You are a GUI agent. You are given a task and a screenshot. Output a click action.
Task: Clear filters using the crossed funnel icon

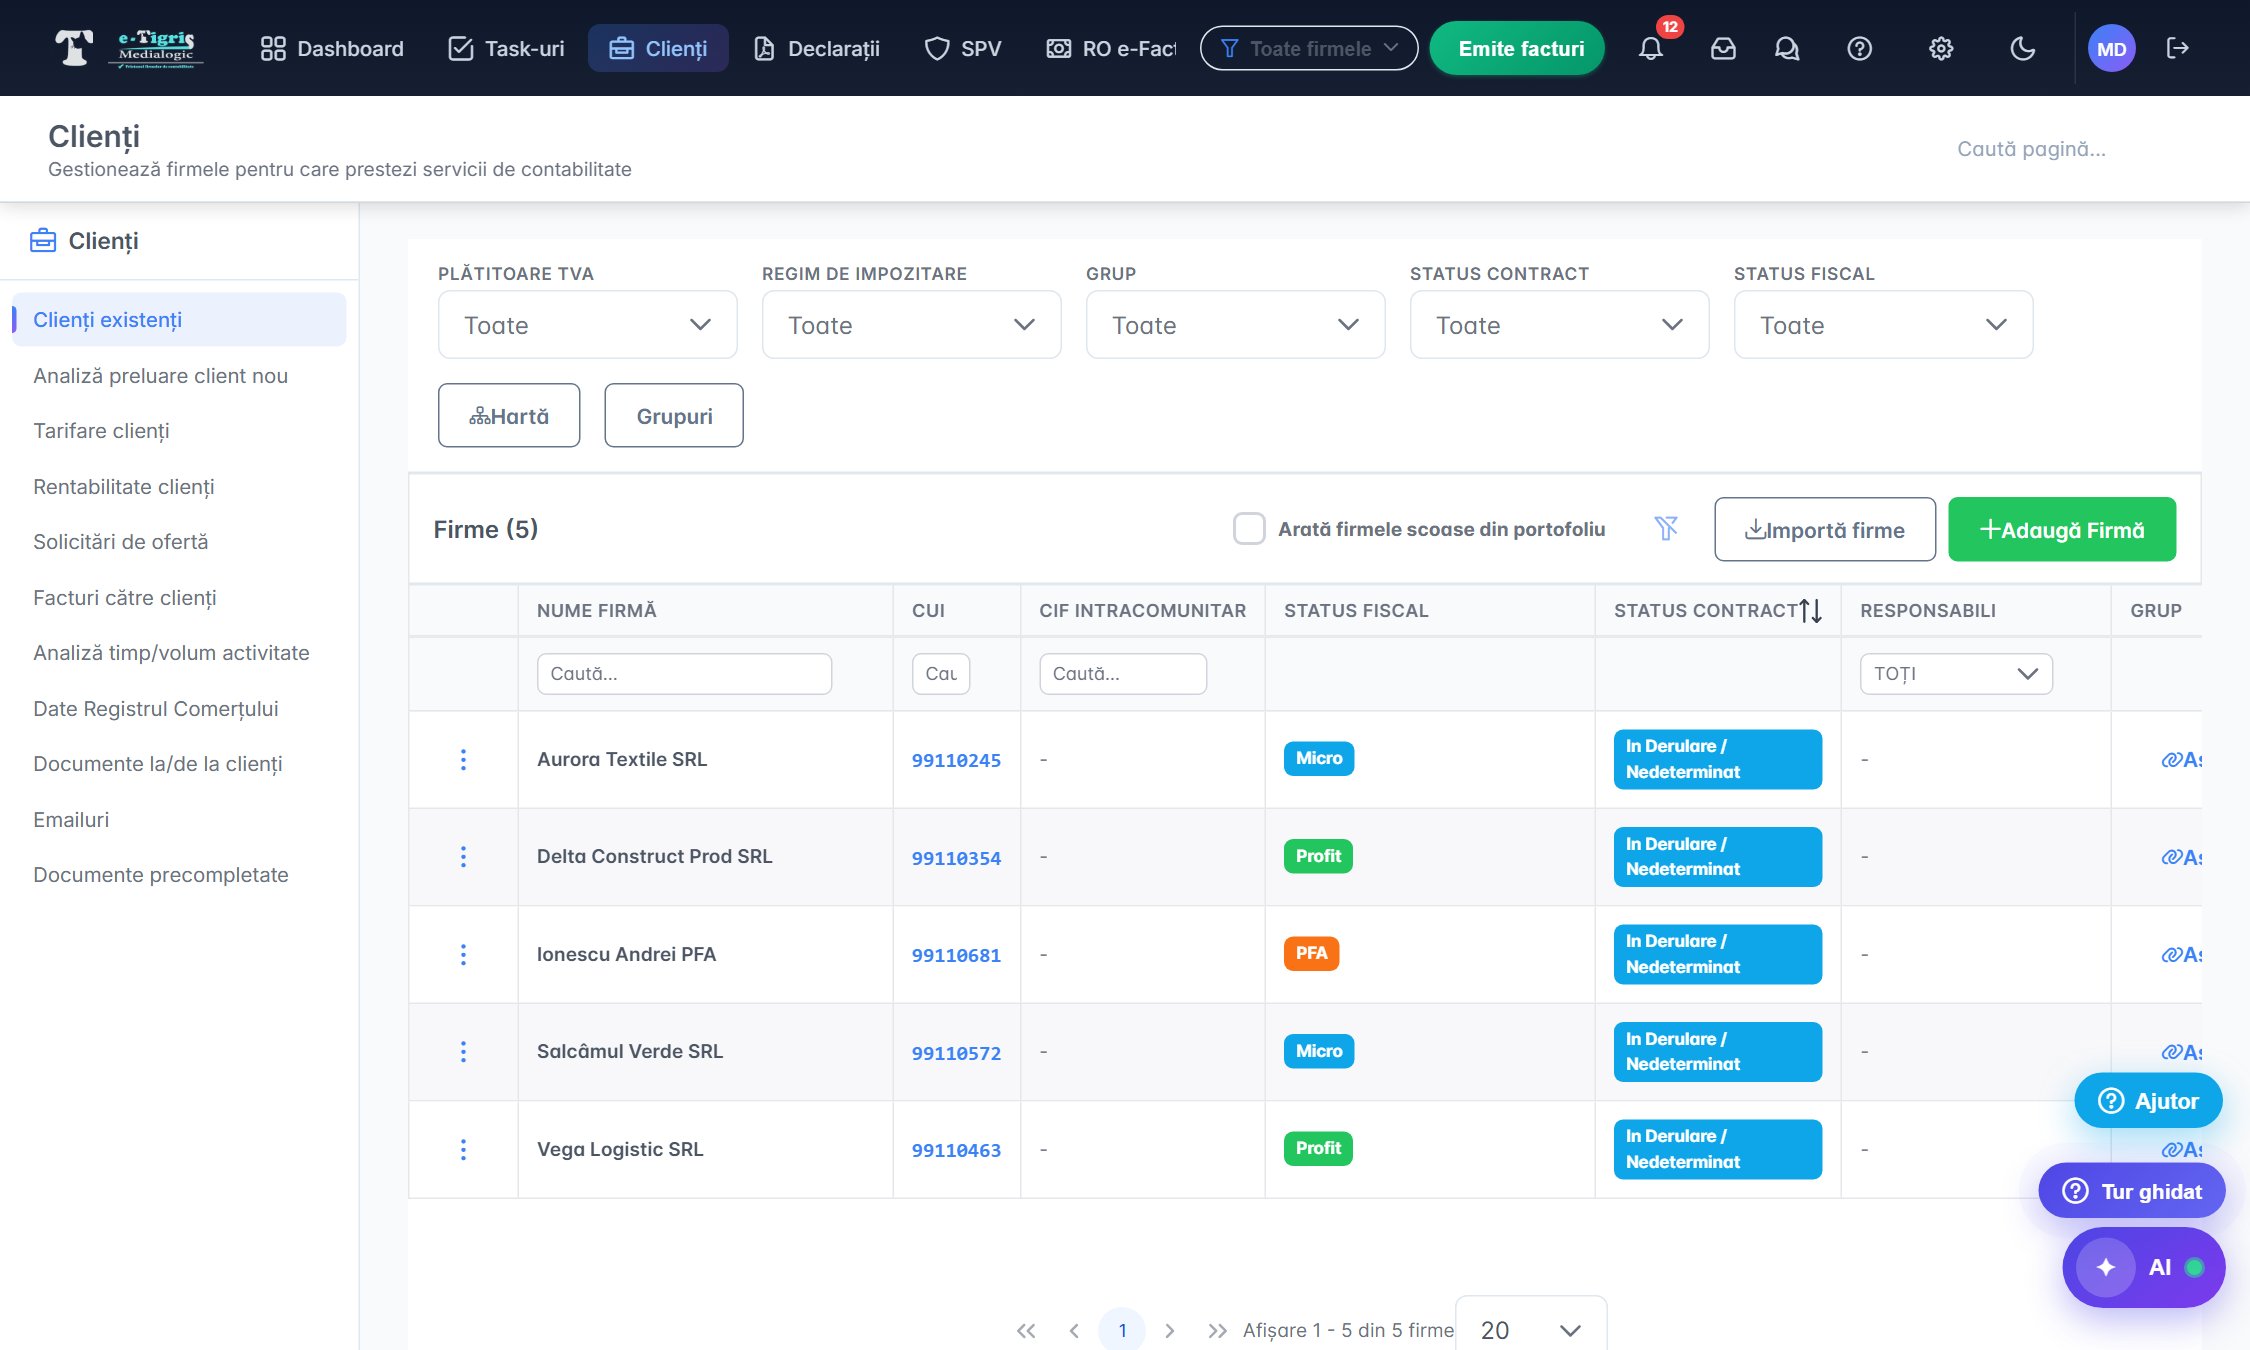pyautogui.click(x=1666, y=528)
